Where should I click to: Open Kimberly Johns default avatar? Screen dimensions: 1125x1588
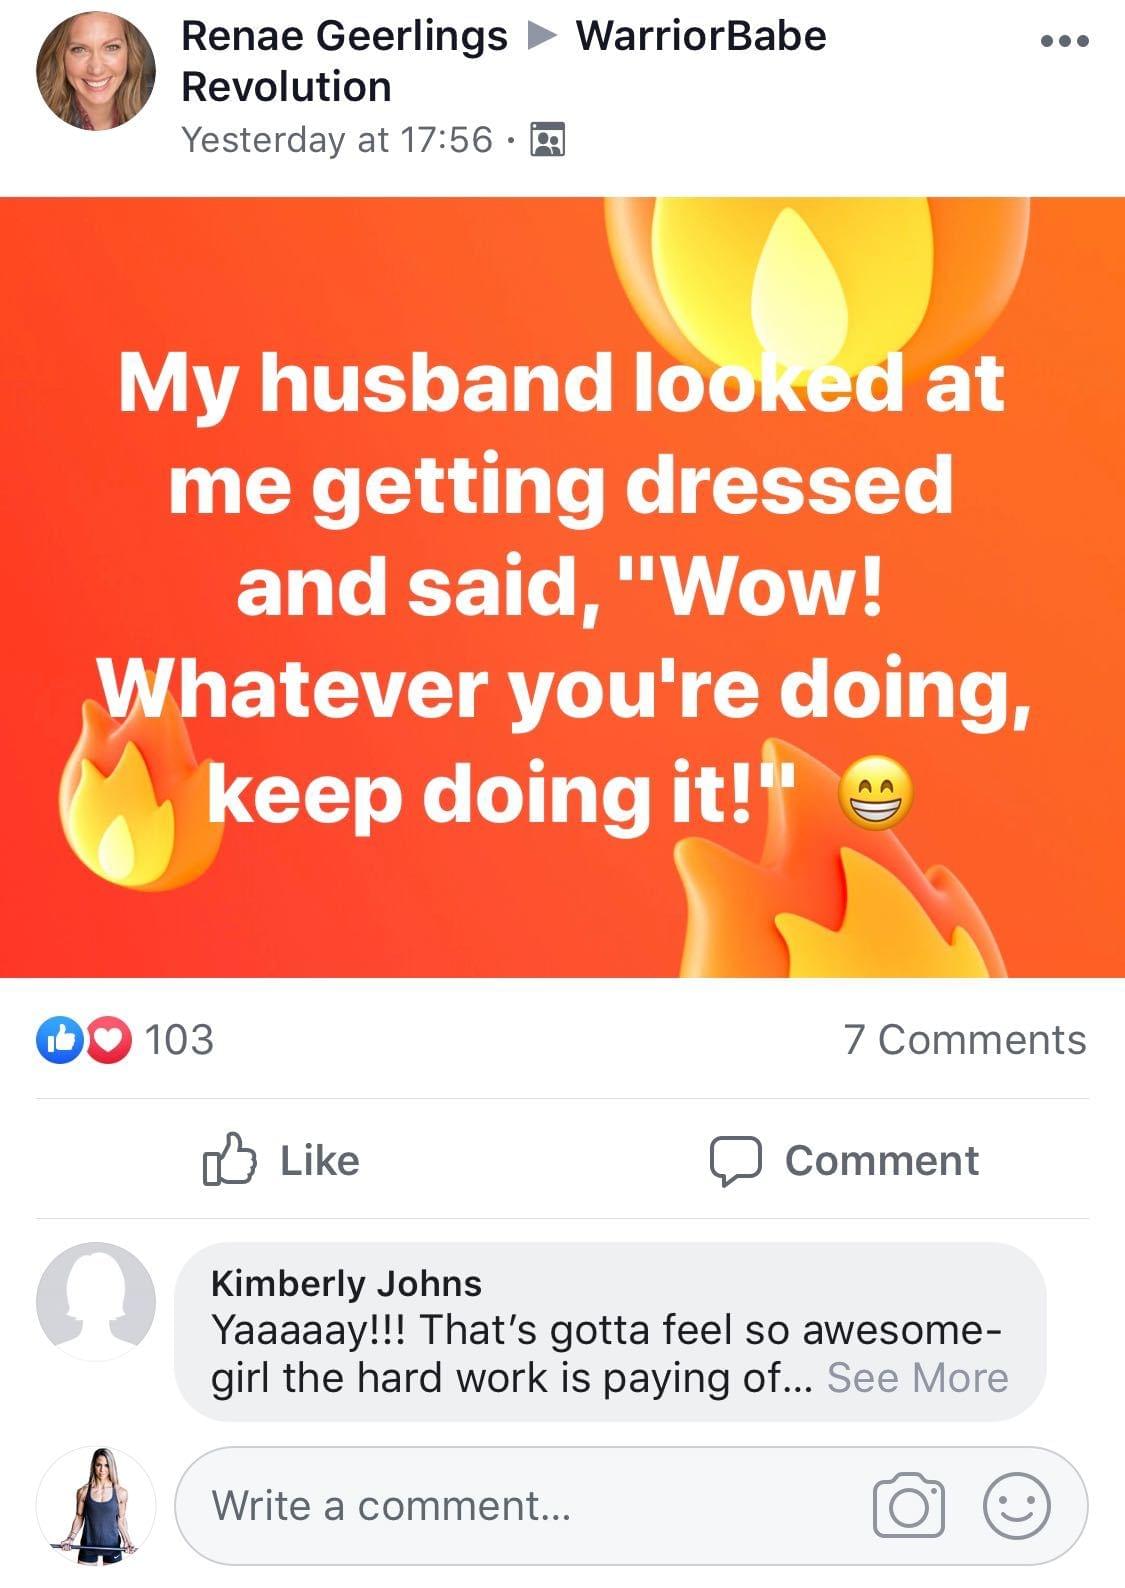(x=96, y=1301)
